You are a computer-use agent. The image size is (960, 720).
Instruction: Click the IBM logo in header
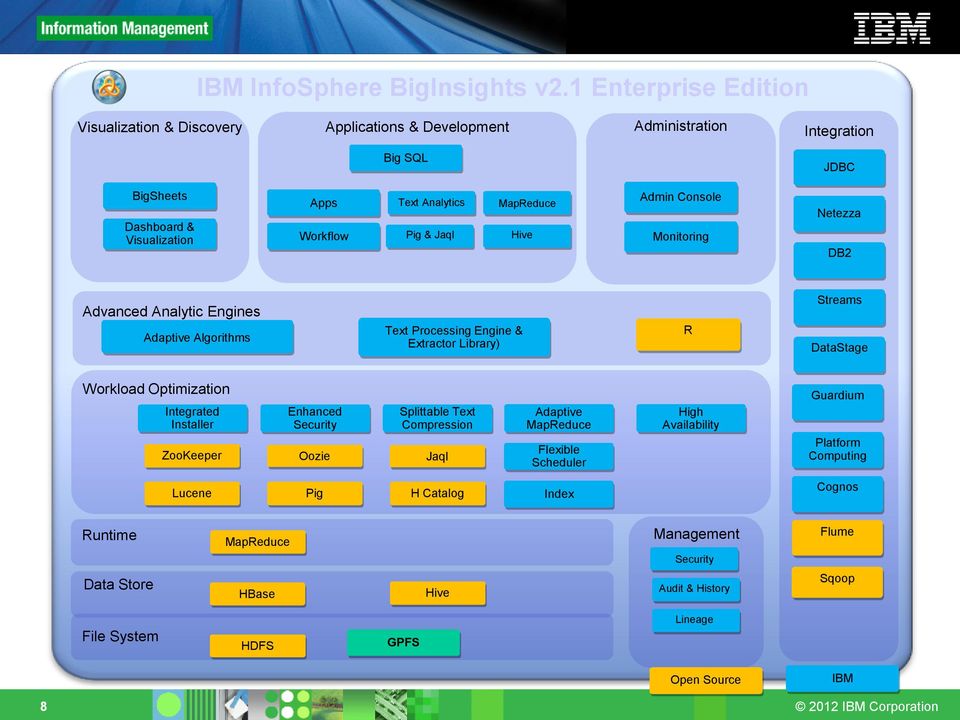click(892, 28)
